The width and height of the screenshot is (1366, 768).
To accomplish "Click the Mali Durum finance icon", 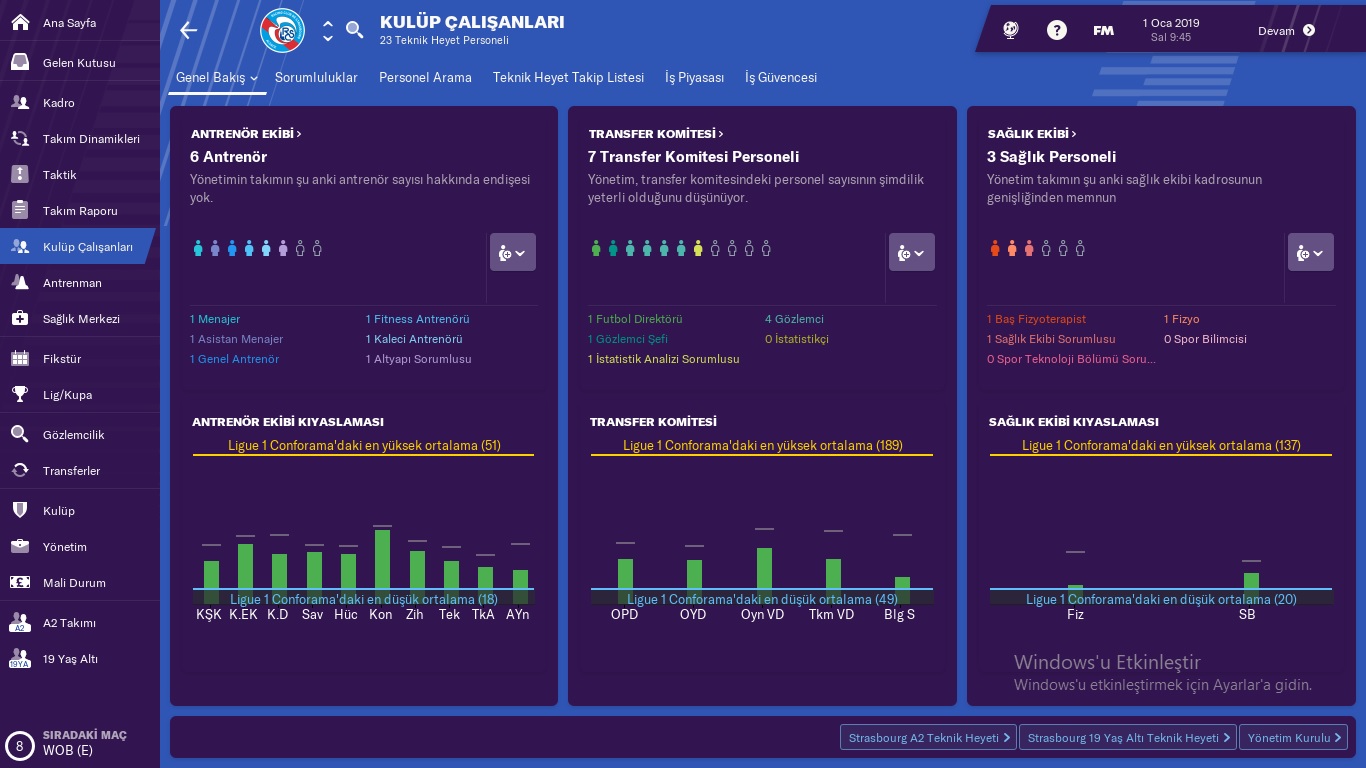I will click(x=19, y=582).
